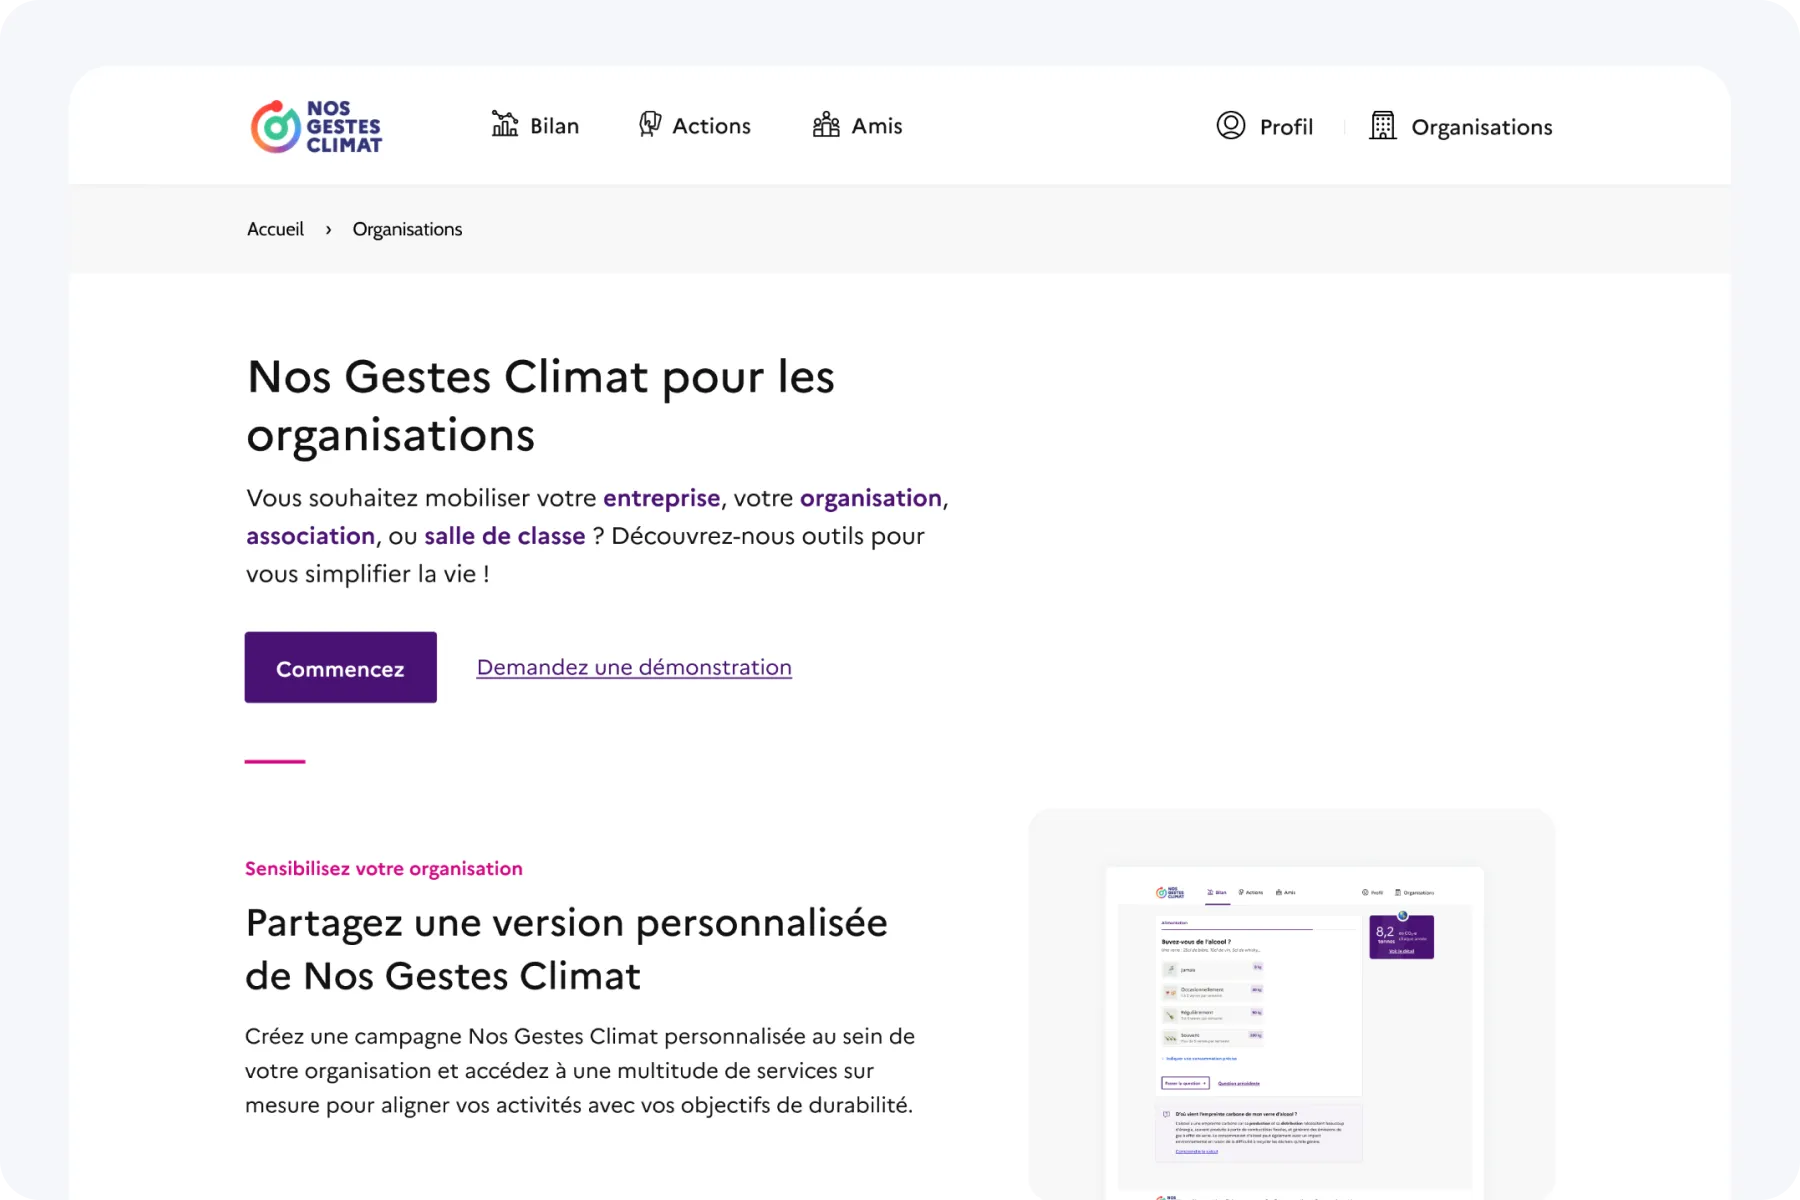
Task: Open the Actions menu item
Action: tap(695, 126)
